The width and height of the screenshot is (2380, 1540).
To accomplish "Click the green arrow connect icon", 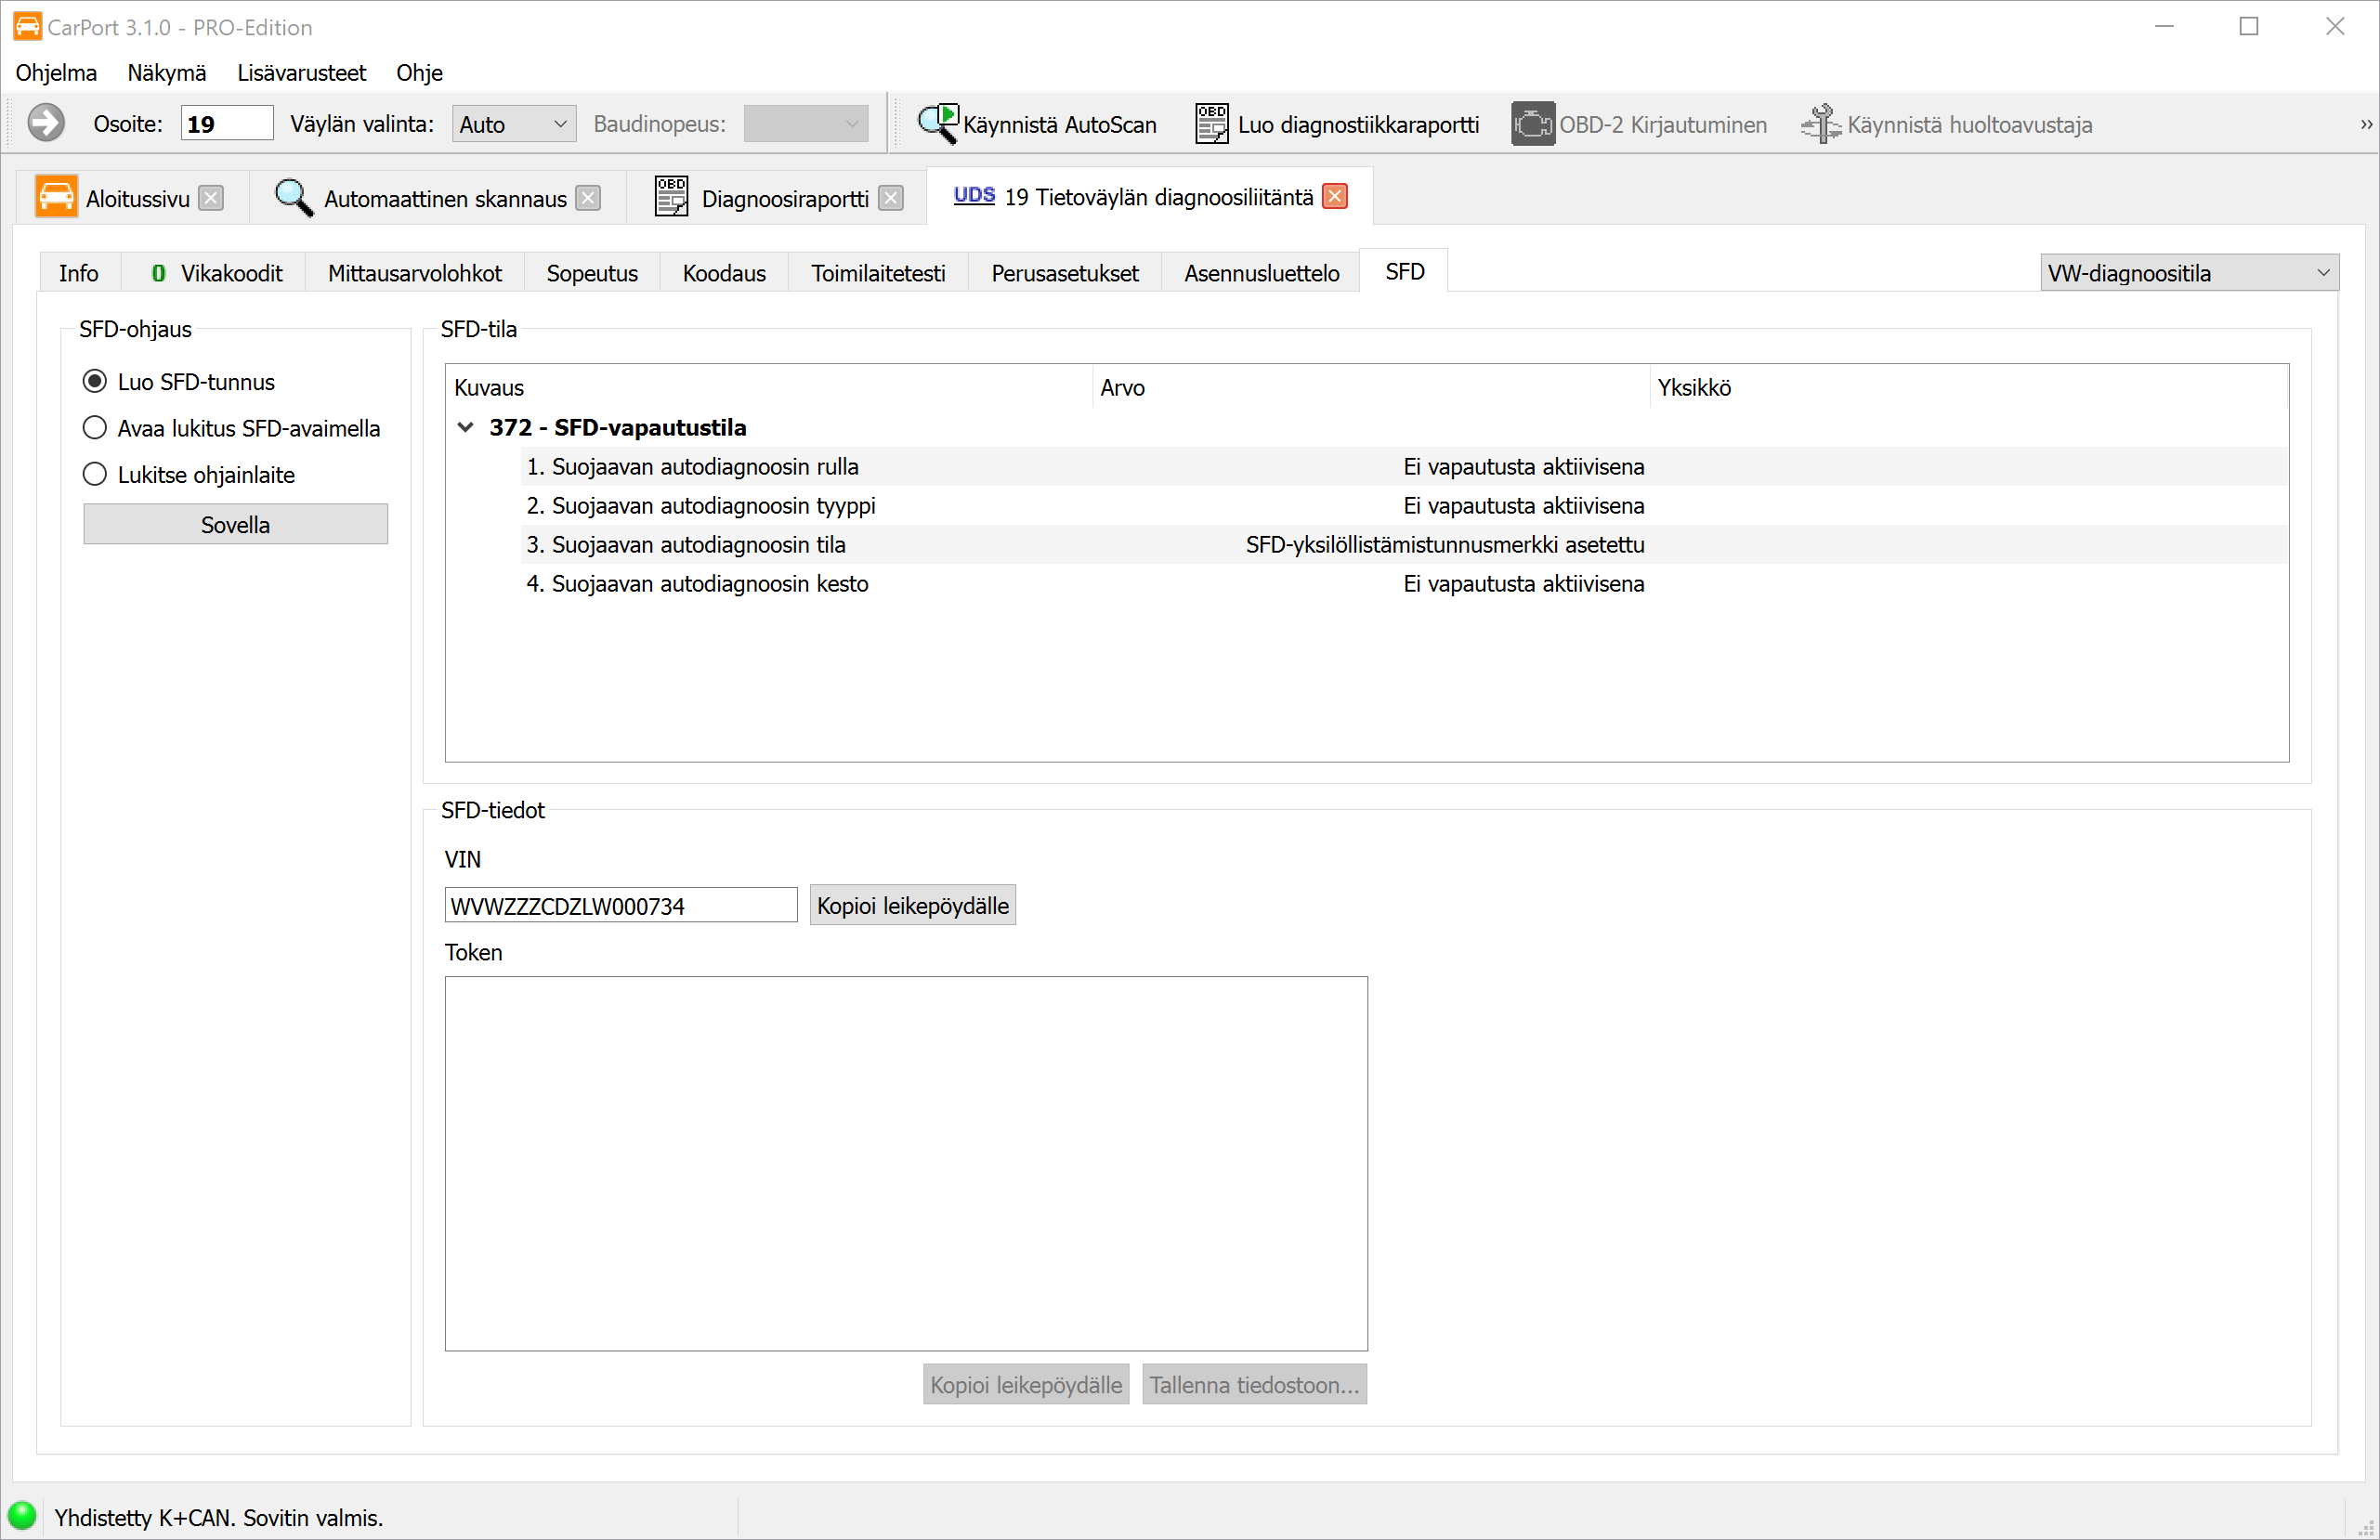I will (45, 124).
